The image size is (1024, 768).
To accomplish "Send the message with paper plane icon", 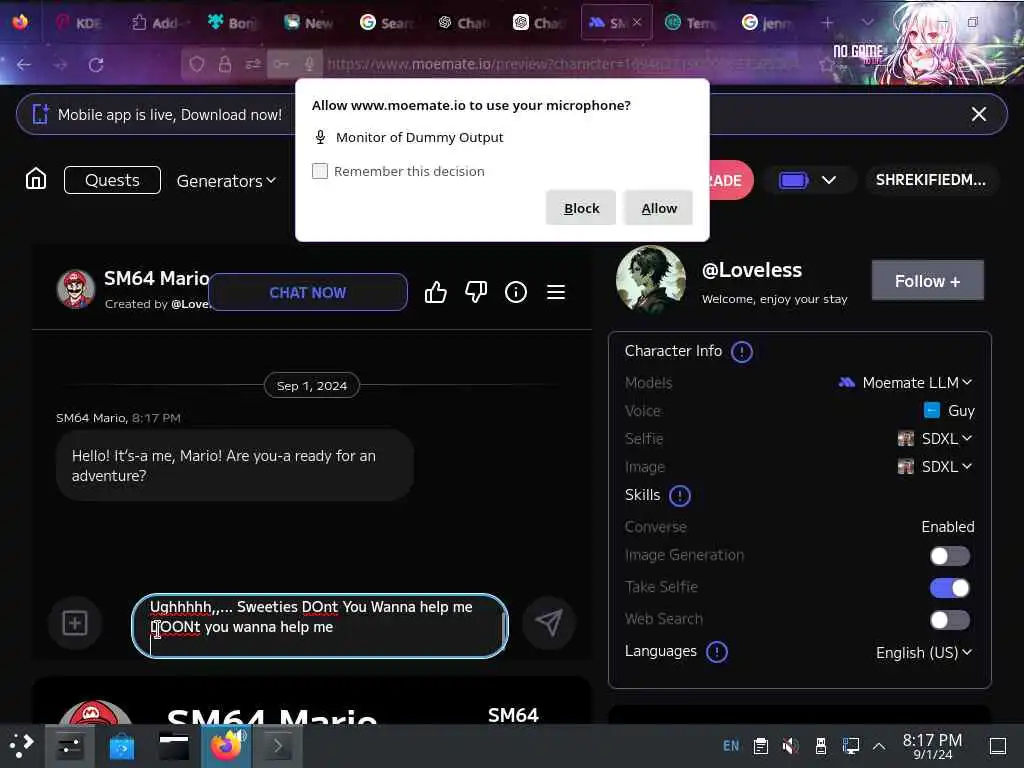I will (549, 623).
